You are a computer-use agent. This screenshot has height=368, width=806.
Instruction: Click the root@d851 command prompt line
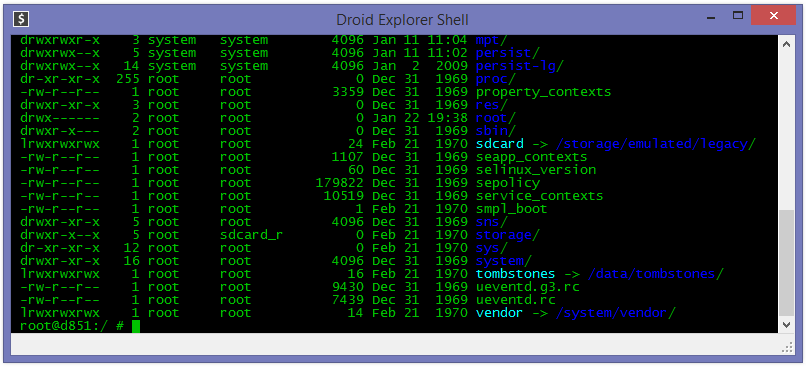[80, 326]
